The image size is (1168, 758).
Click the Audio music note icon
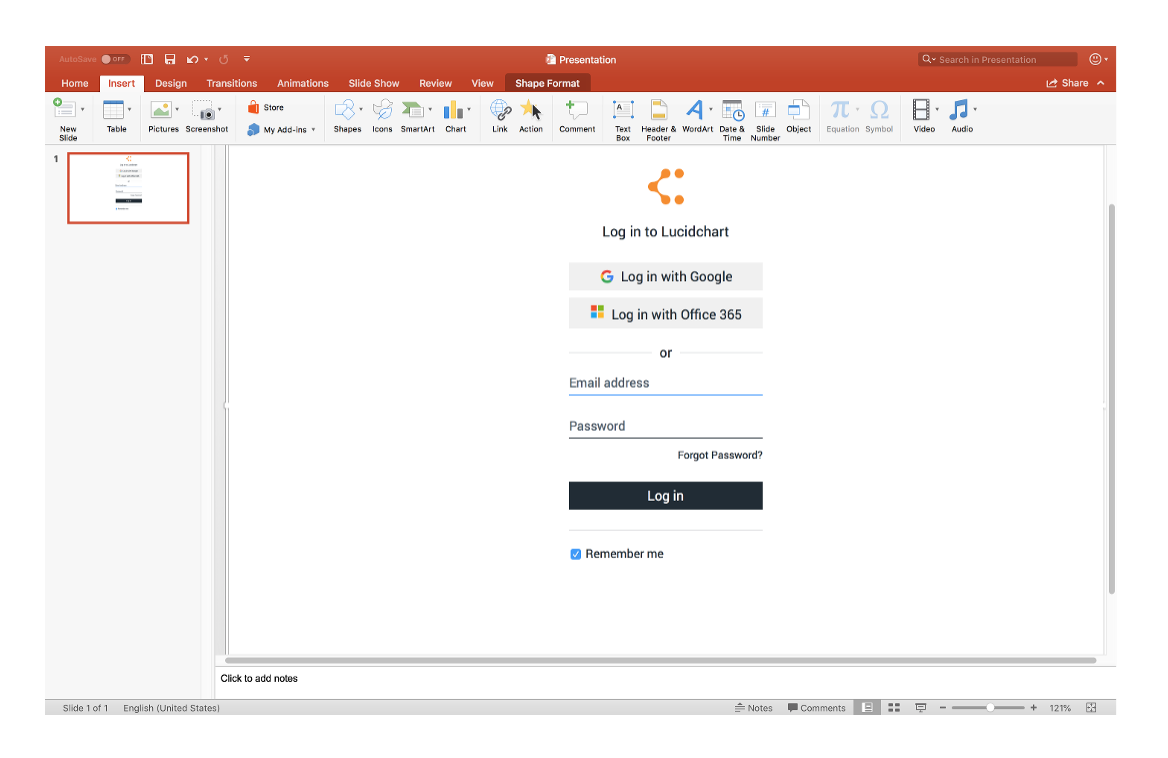(959, 109)
